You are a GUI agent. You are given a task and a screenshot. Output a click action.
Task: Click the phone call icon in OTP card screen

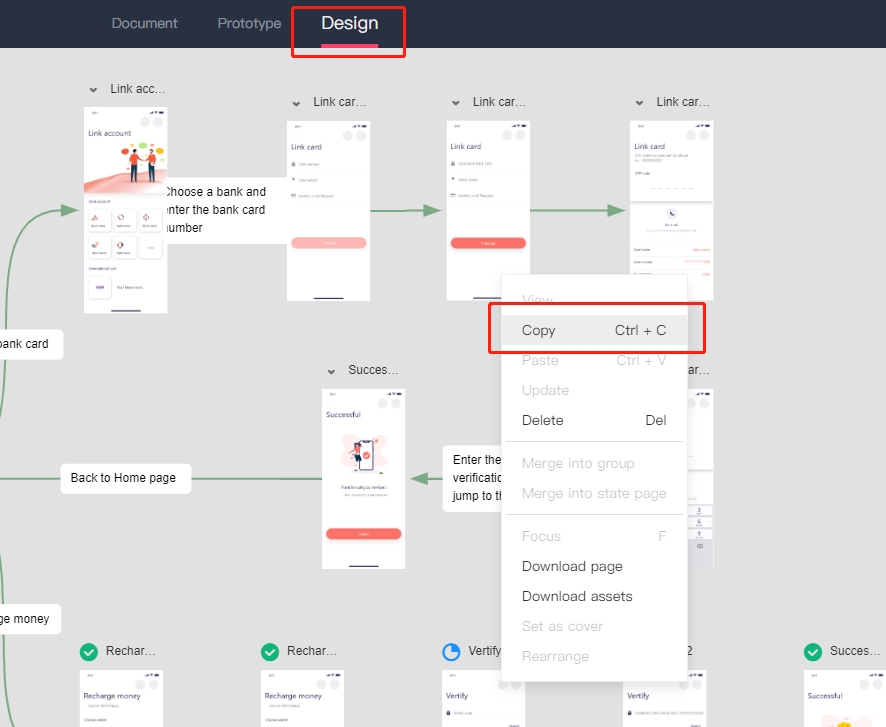tap(671, 214)
